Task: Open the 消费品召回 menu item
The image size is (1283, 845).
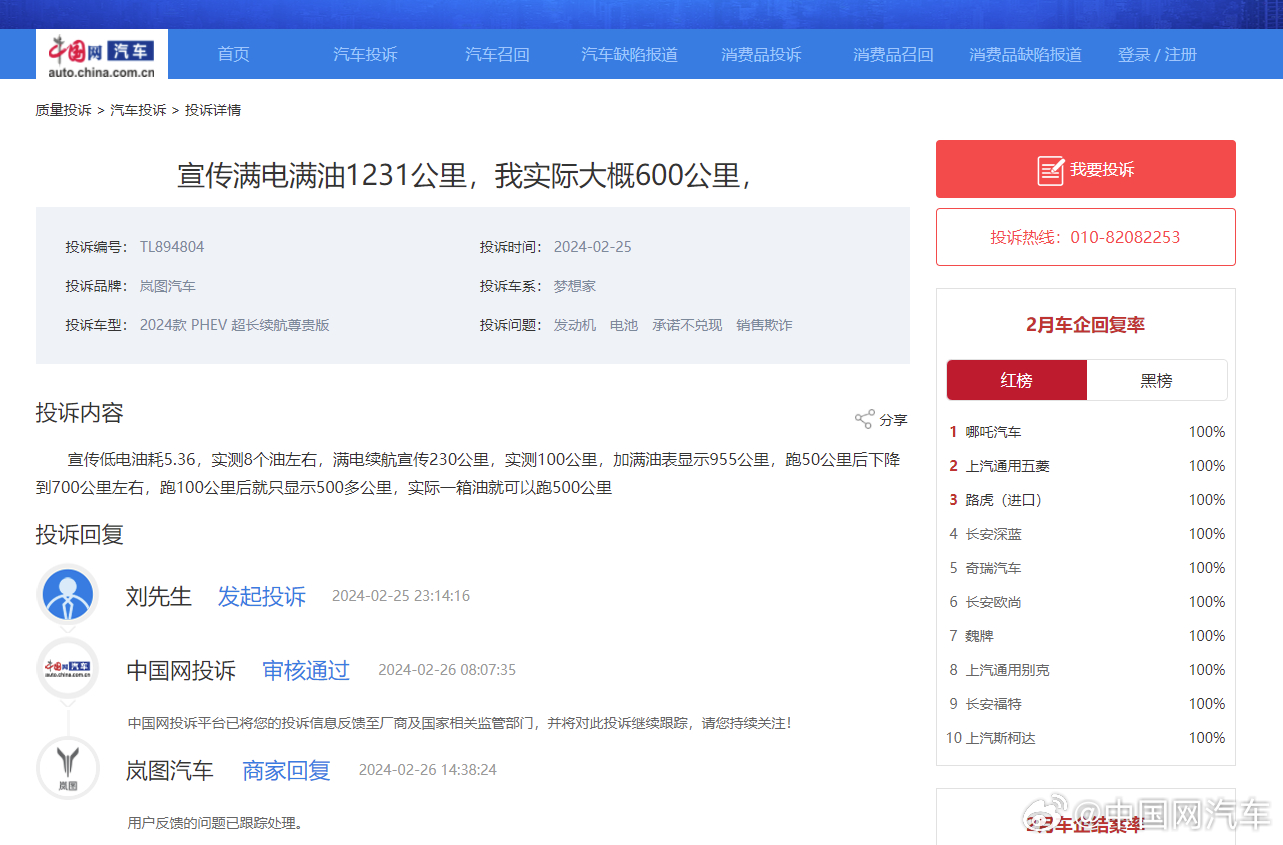Action: point(893,54)
